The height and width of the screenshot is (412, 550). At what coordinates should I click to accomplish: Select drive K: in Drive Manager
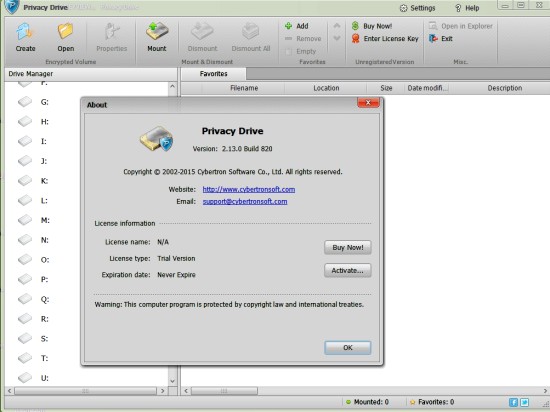coord(33,181)
